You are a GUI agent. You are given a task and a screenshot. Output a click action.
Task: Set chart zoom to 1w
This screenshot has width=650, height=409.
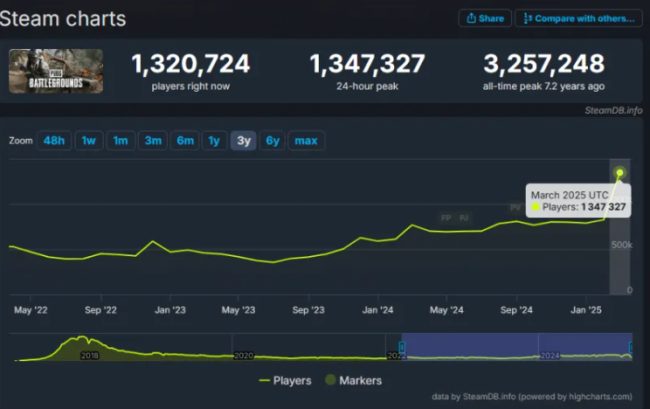click(88, 140)
